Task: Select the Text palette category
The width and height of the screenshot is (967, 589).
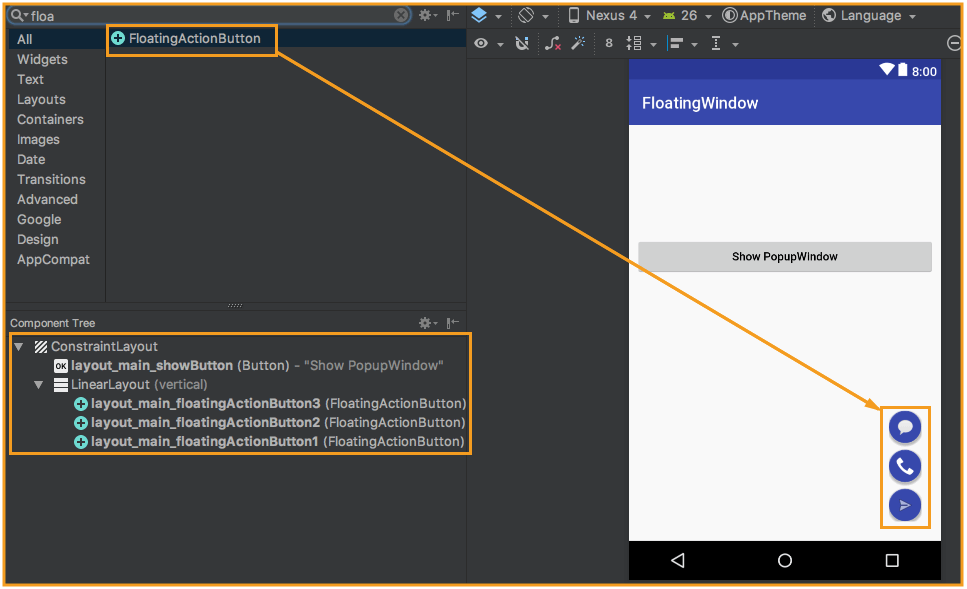Action: click(x=30, y=80)
